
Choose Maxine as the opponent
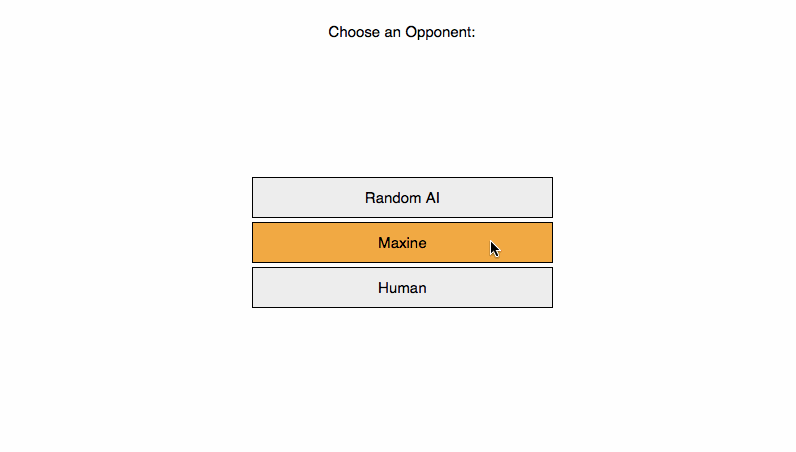402,243
